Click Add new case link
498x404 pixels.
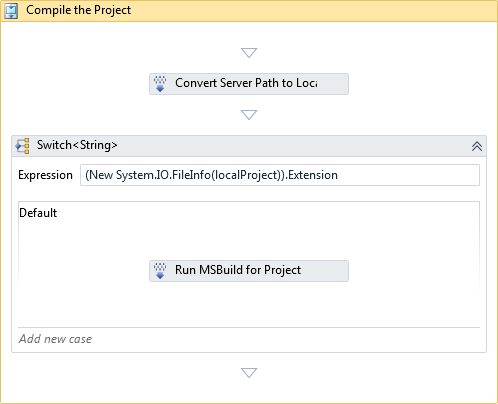[x=55, y=339]
